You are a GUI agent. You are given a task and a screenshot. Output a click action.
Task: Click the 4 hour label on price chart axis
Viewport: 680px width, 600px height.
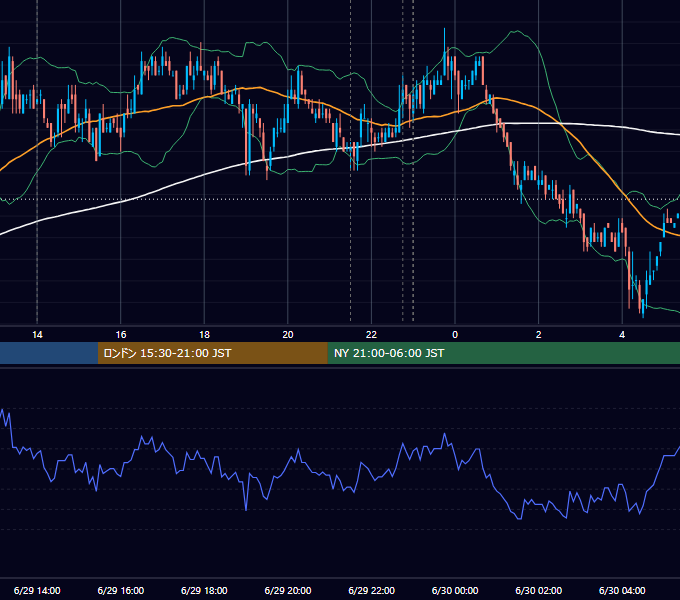coord(622,335)
